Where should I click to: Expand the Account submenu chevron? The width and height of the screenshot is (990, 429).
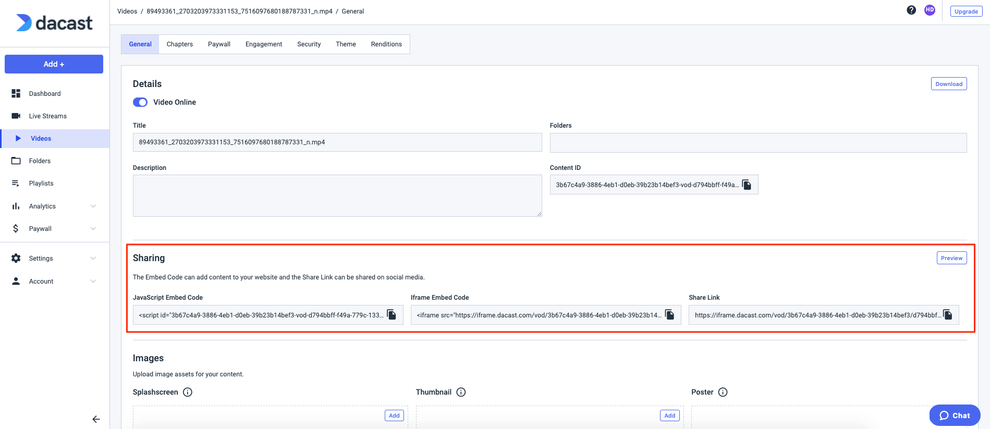pos(93,281)
